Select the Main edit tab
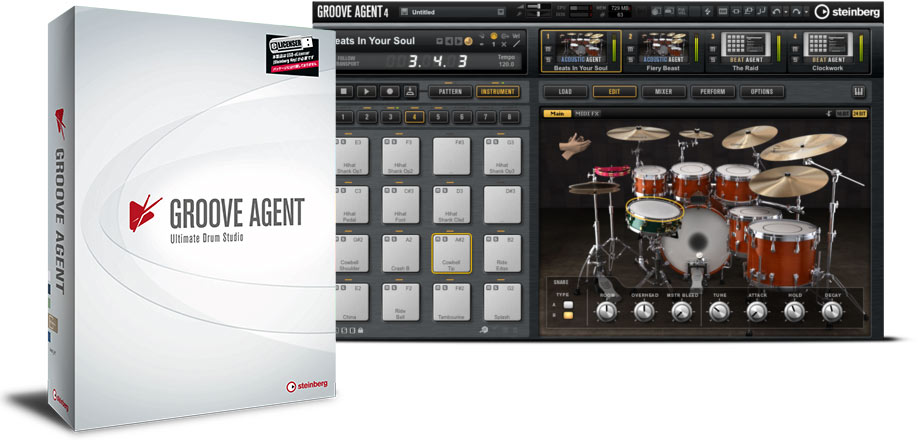920x440 pixels. click(x=557, y=113)
